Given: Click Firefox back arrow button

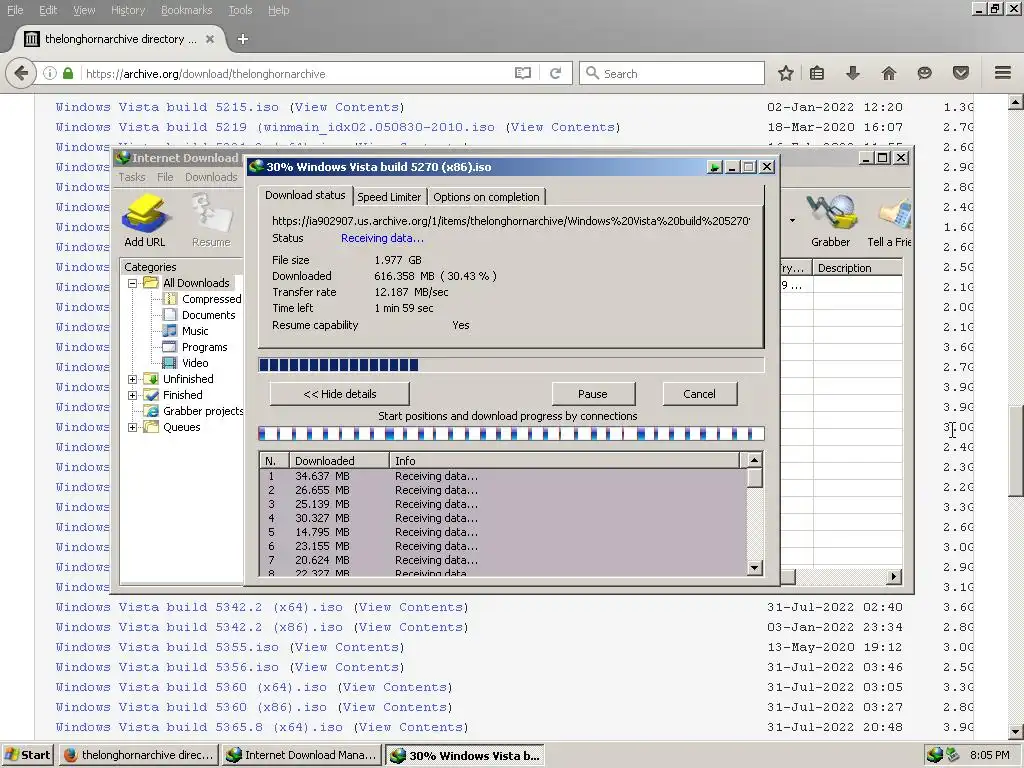Looking at the screenshot, I should click(21, 73).
